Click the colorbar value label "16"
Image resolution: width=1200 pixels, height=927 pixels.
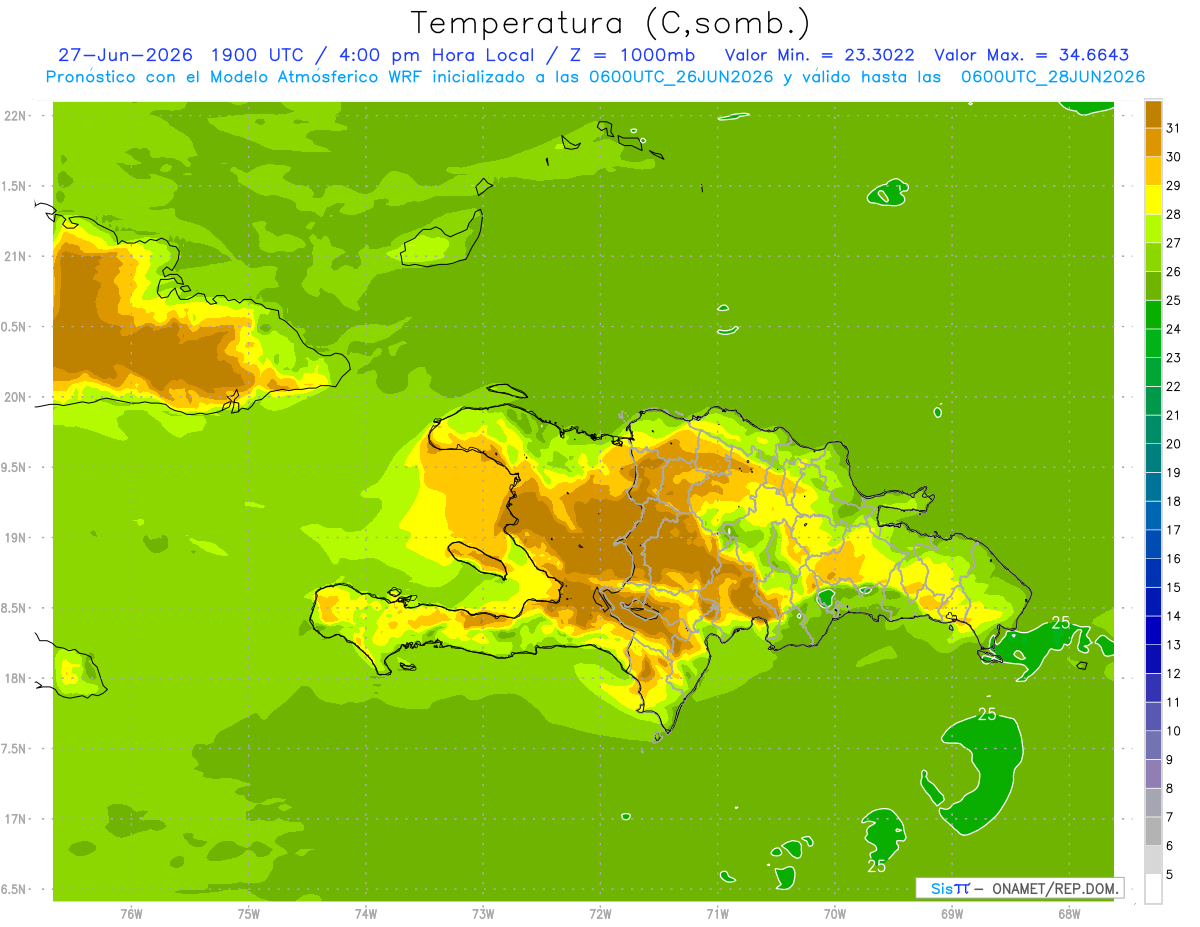1174,559
